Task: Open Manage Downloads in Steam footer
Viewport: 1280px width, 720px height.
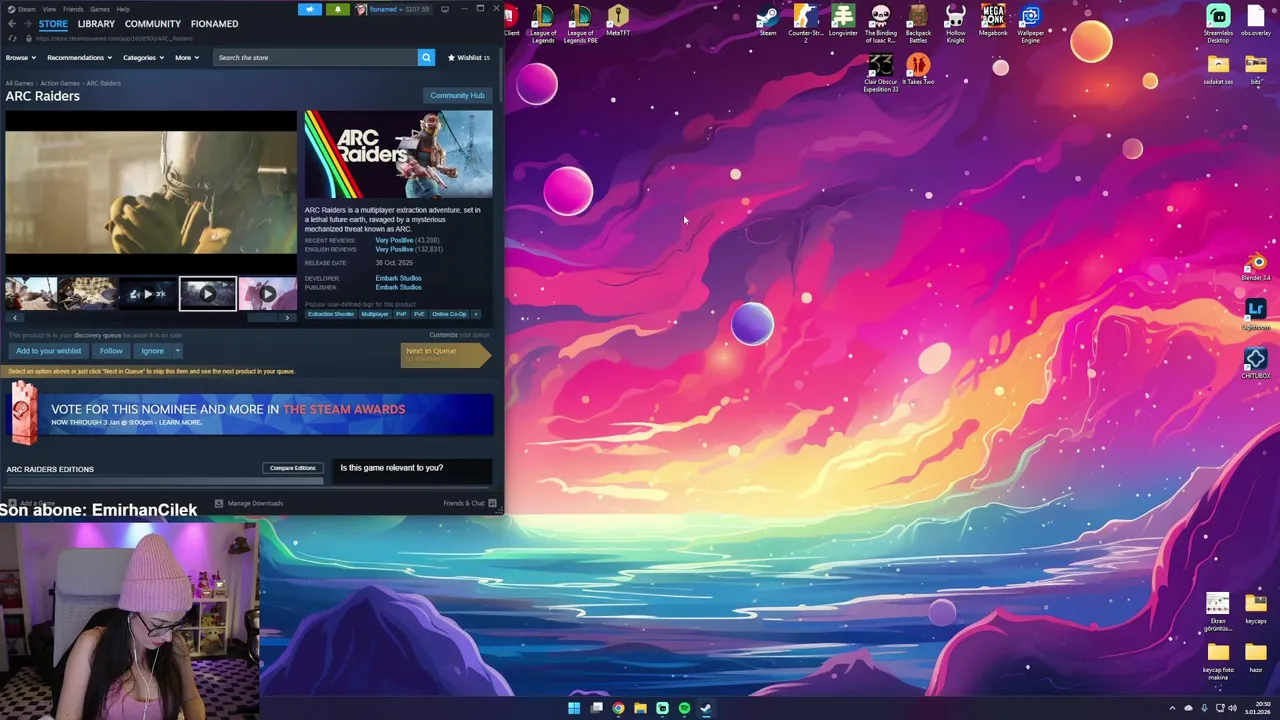Action: (249, 503)
